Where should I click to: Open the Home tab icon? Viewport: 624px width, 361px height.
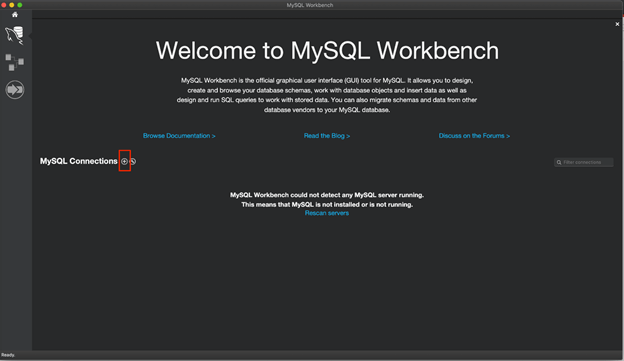pyautogui.click(x=15, y=15)
